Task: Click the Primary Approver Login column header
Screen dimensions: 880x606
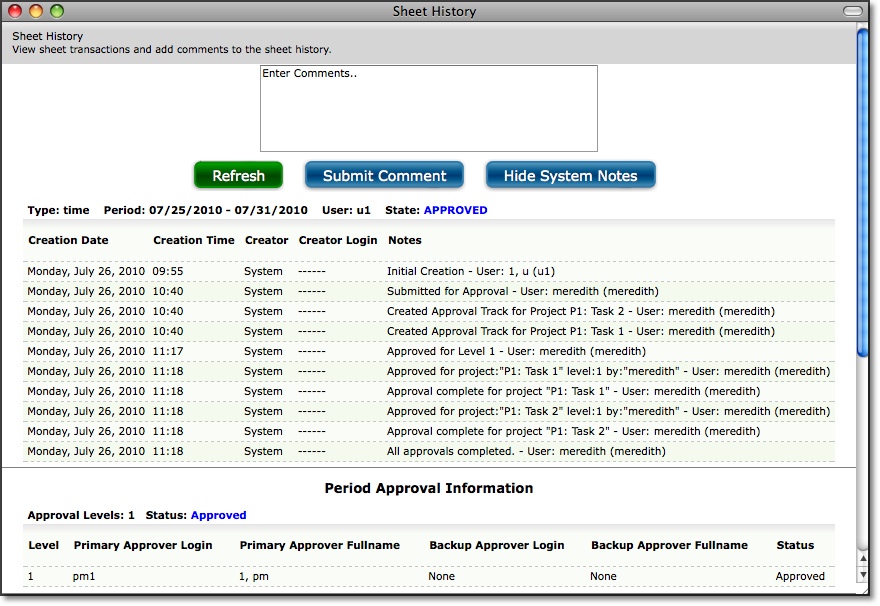Action: point(143,545)
